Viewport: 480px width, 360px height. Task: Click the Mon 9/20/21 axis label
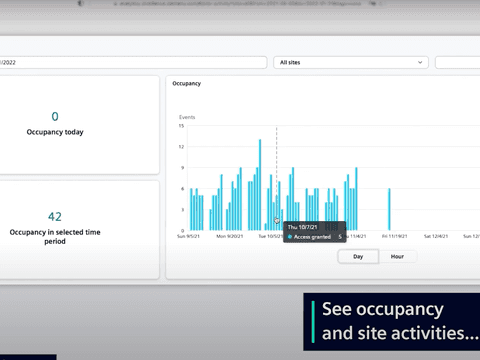coord(230,236)
